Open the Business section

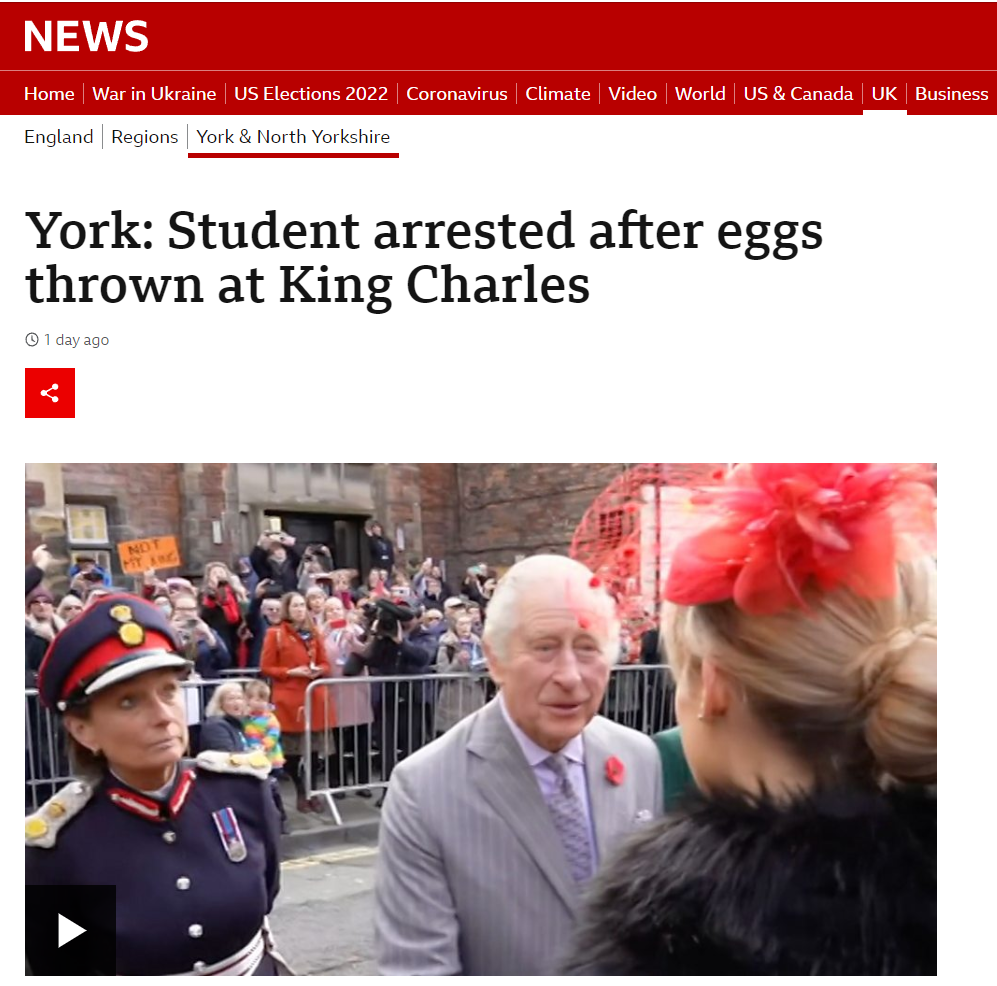[951, 93]
